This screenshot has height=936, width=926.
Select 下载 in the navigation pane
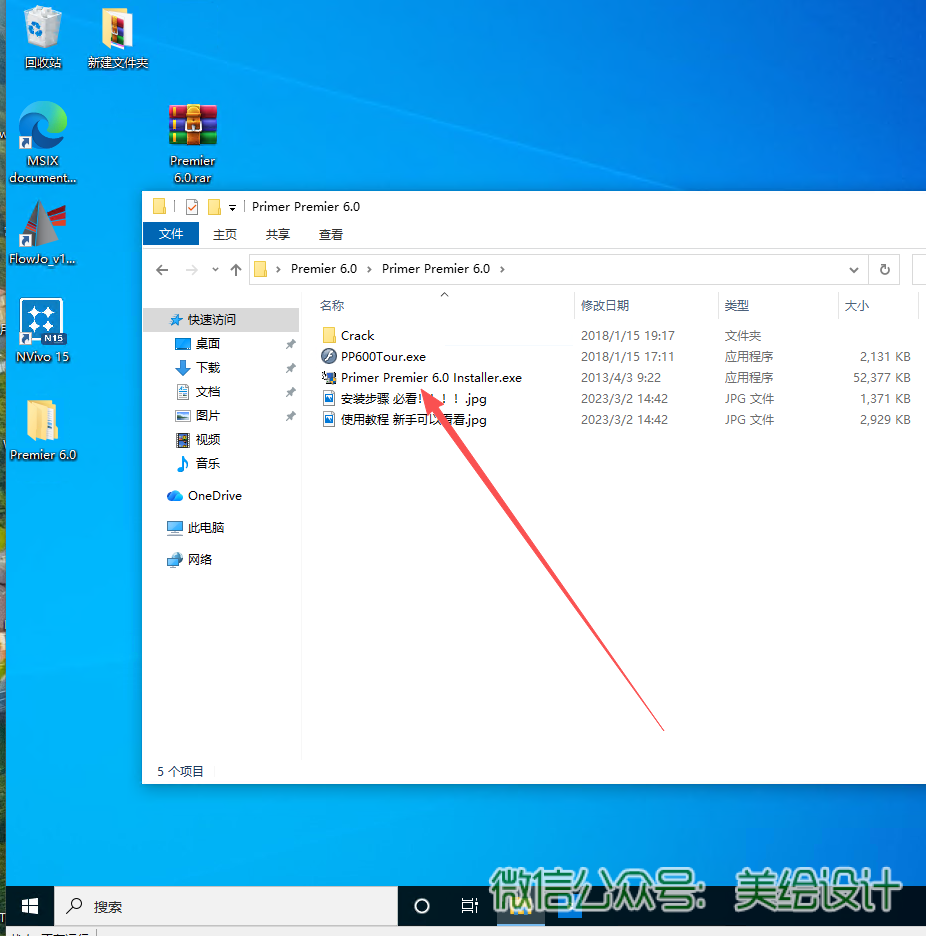(208, 368)
